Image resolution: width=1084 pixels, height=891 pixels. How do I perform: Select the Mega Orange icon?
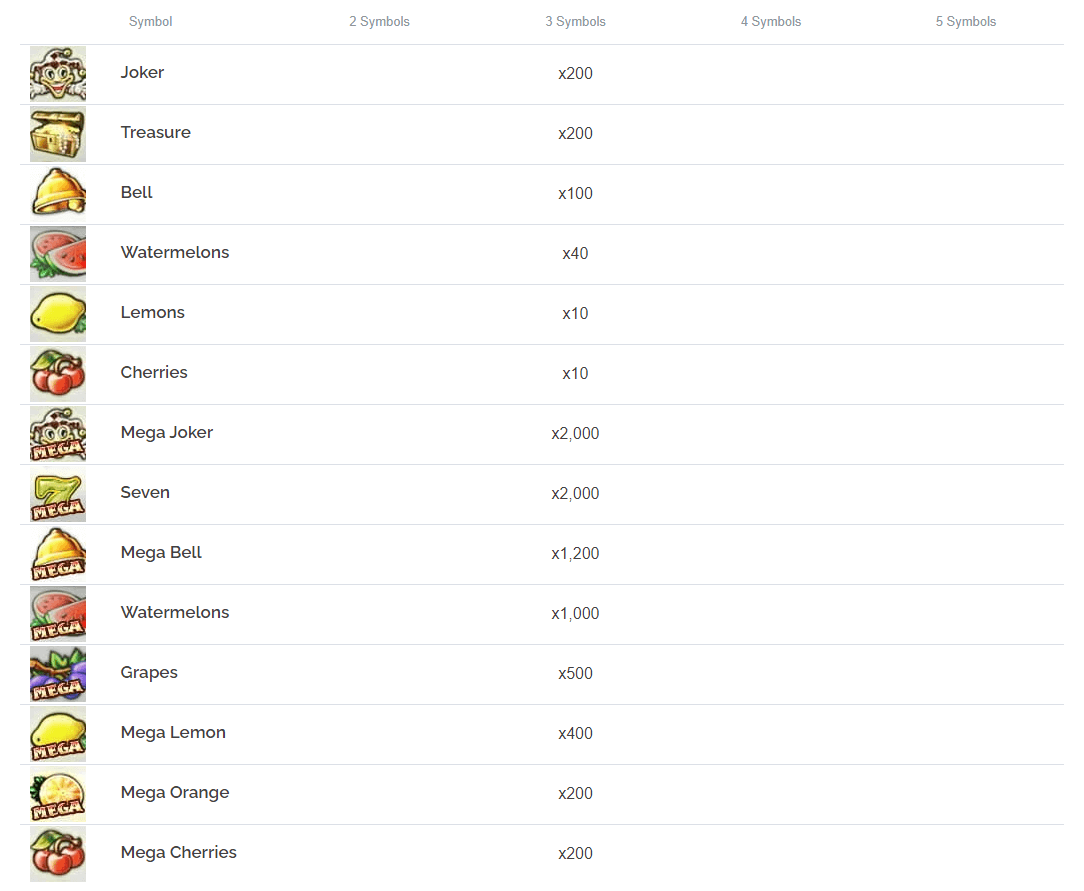58,794
